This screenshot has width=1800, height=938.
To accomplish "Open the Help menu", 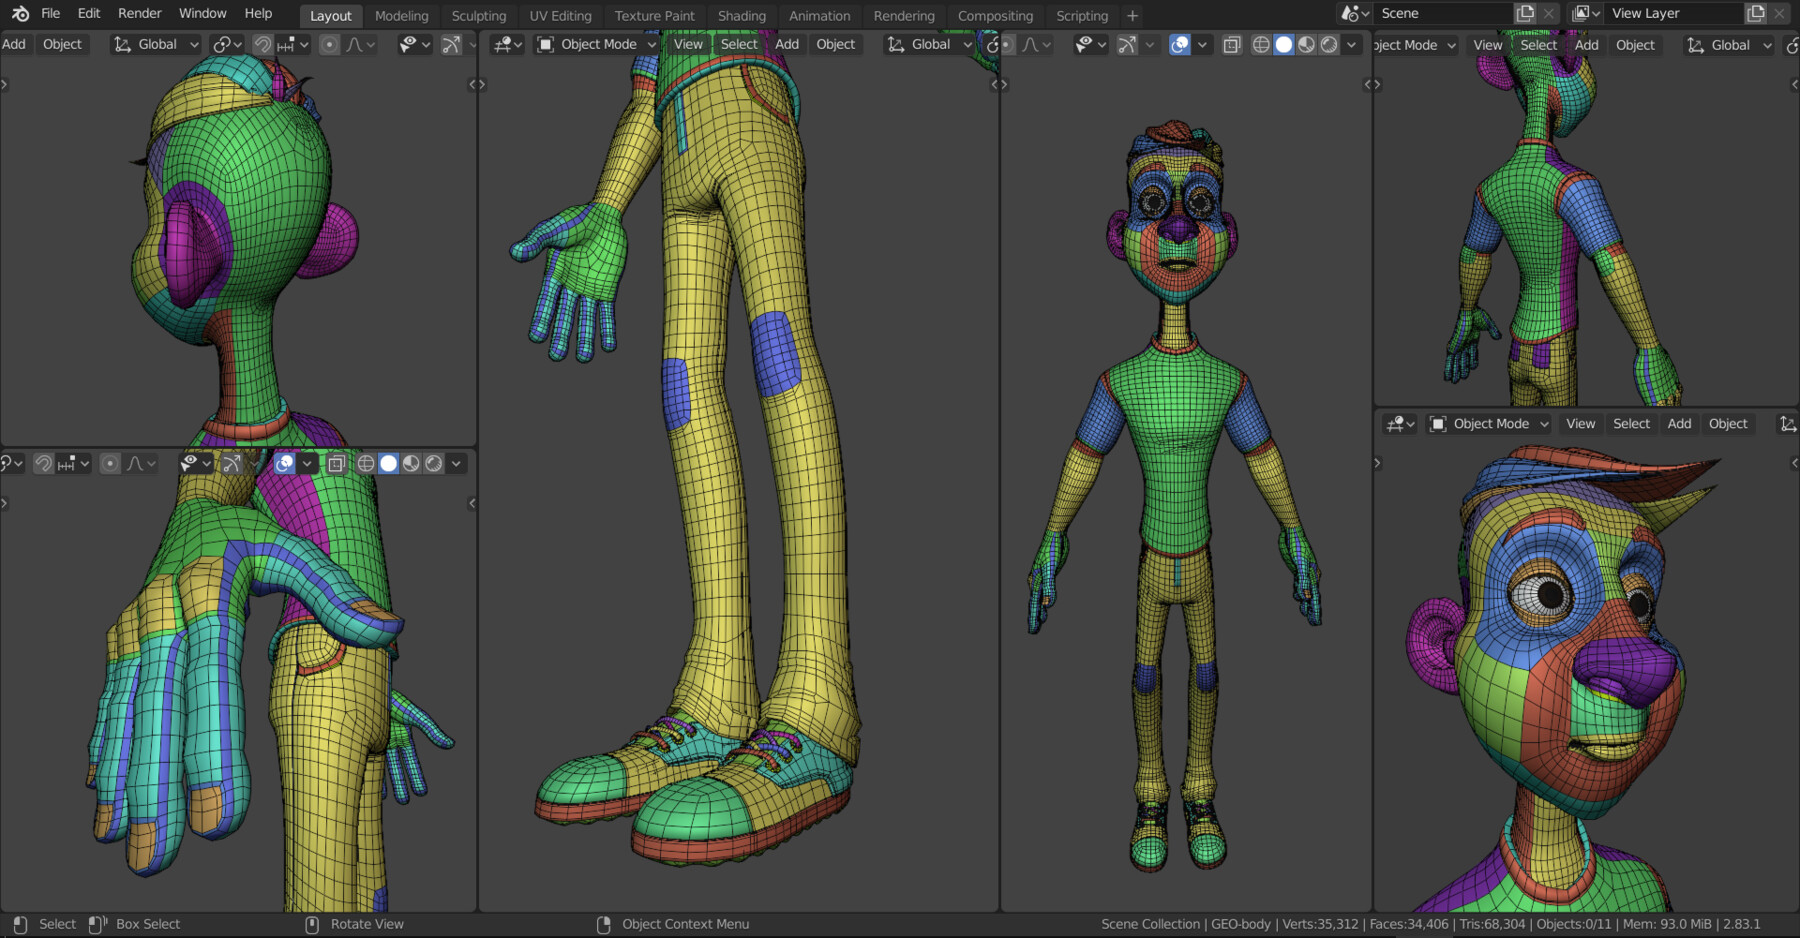I will point(258,14).
